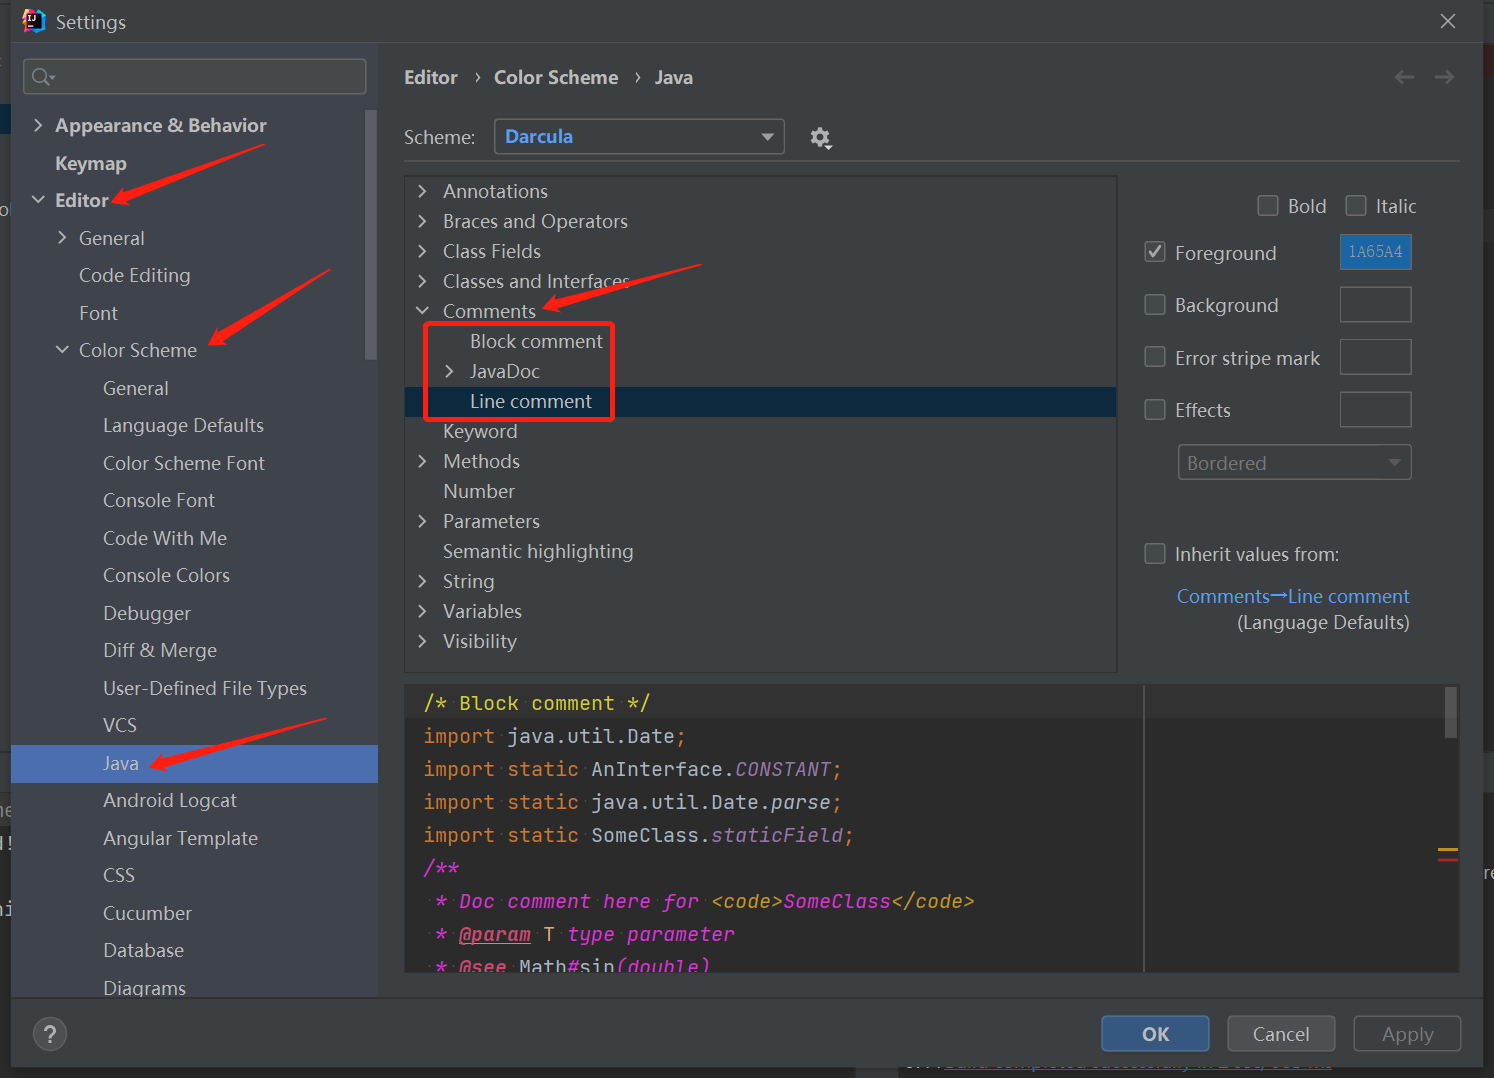The height and width of the screenshot is (1078, 1494).
Task: Toggle Inherit values from checkbox
Action: (1155, 554)
